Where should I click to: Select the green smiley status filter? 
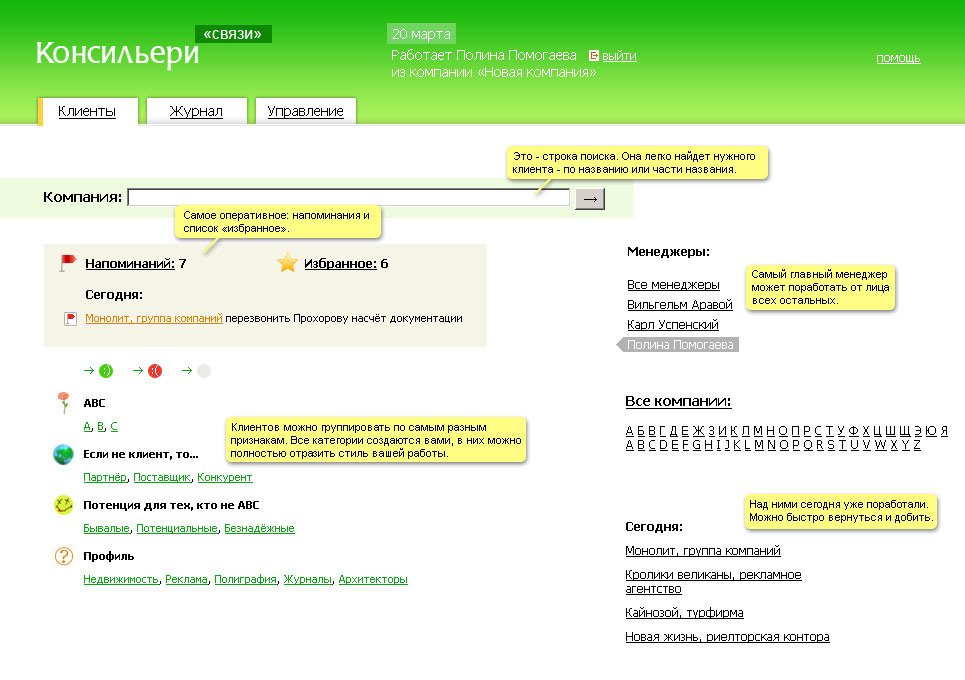[106, 370]
